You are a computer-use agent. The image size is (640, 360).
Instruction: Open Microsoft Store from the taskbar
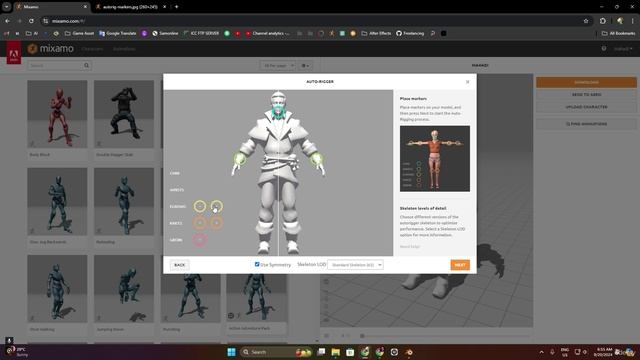coord(350,352)
